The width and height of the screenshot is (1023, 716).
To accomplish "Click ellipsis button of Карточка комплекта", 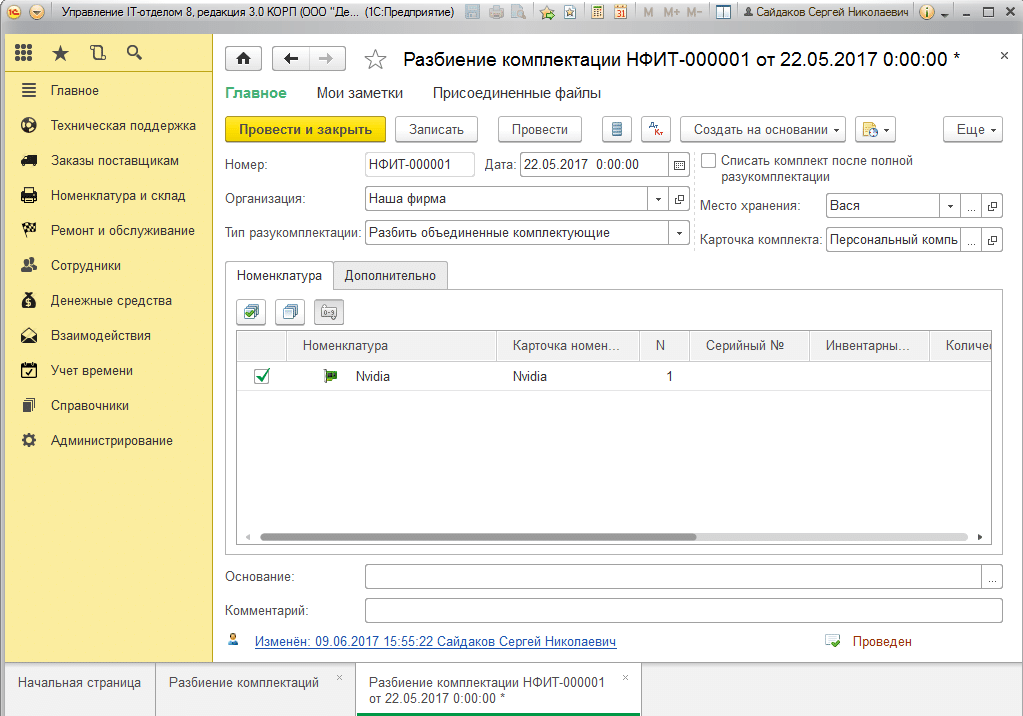I will (x=971, y=240).
